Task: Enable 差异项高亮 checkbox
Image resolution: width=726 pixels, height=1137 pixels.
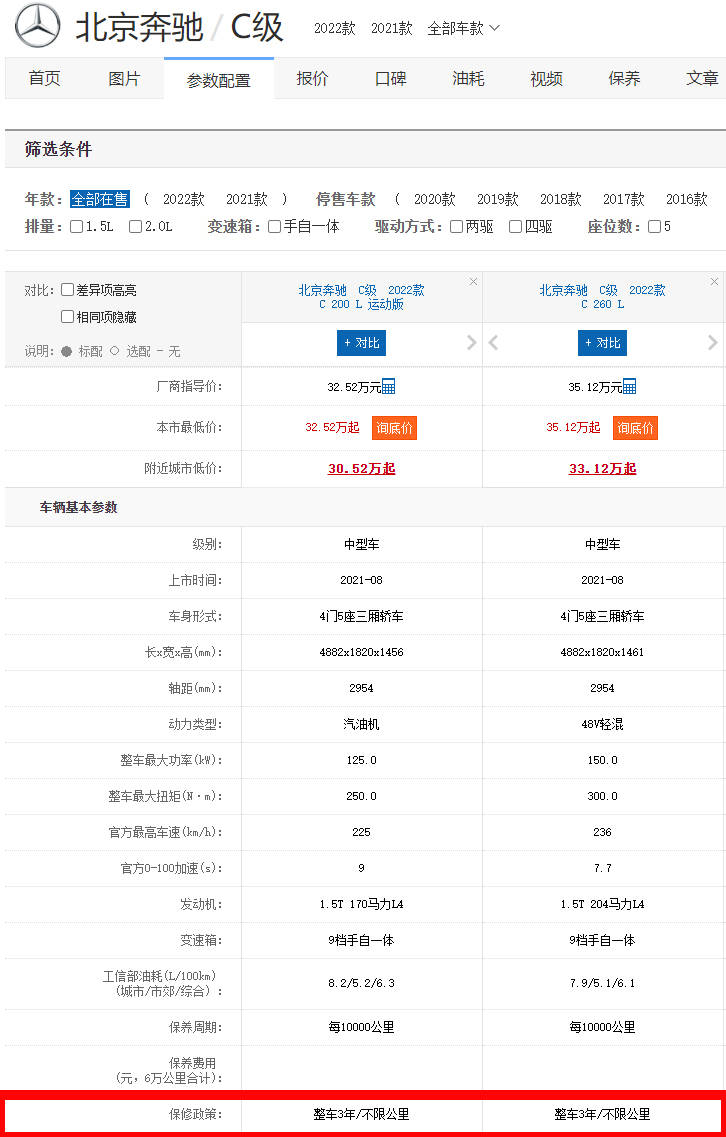Action: [x=67, y=289]
